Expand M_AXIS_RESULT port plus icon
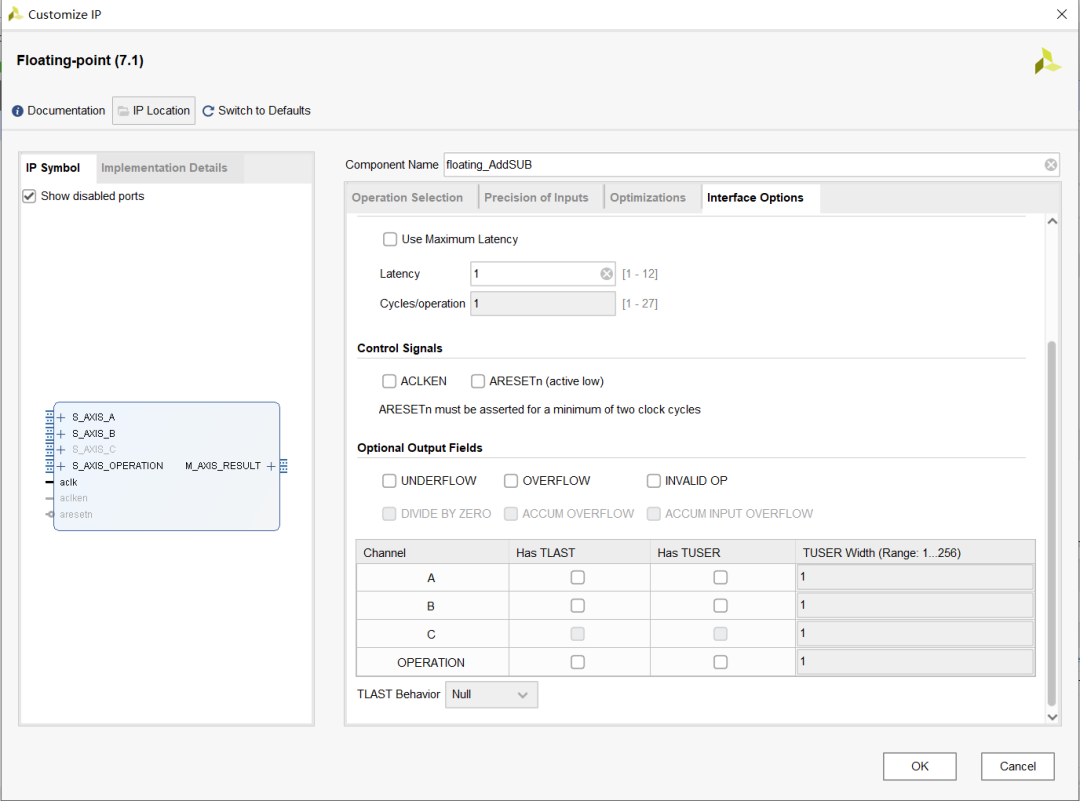Image resolution: width=1080 pixels, height=801 pixels. pyautogui.click(x=271, y=466)
